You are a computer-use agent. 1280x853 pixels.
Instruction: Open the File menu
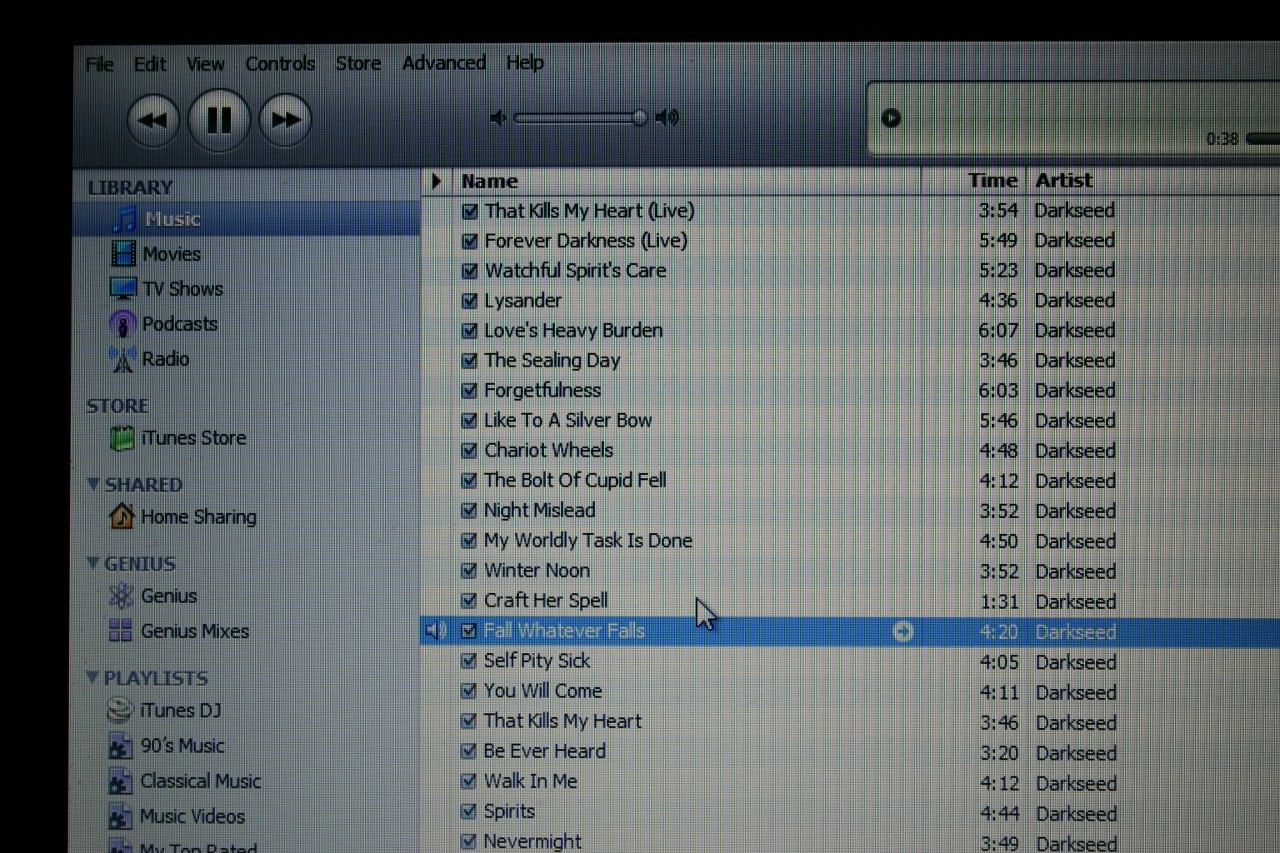(99, 64)
